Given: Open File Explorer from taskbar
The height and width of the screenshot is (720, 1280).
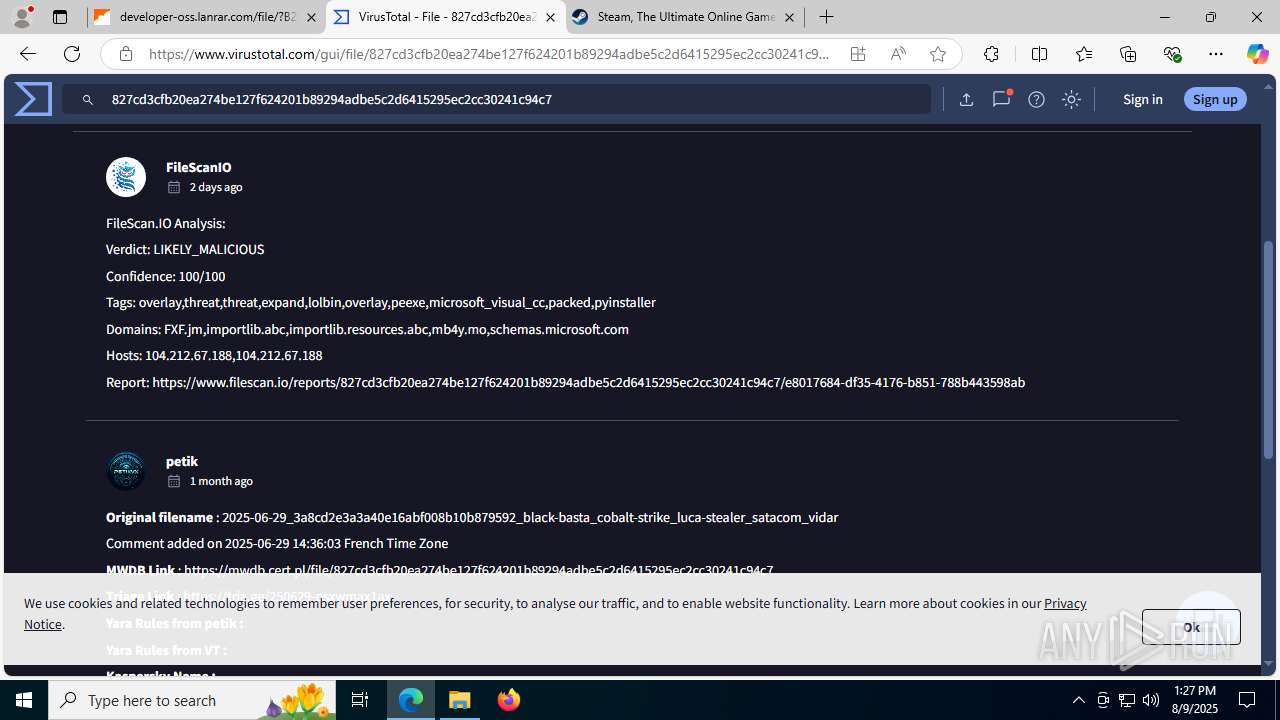Looking at the screenshot, I should [460, 700].
